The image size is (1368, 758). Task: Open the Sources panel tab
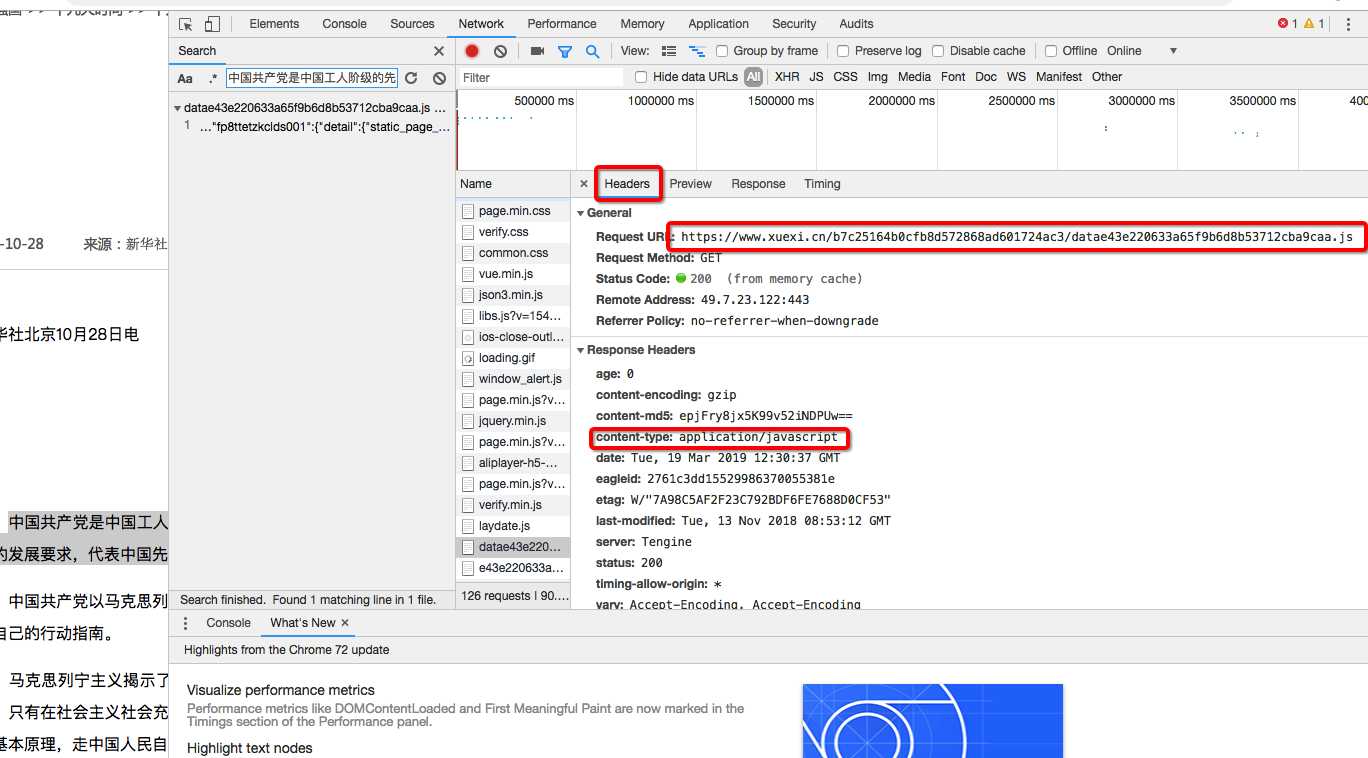tap(412, 24)
